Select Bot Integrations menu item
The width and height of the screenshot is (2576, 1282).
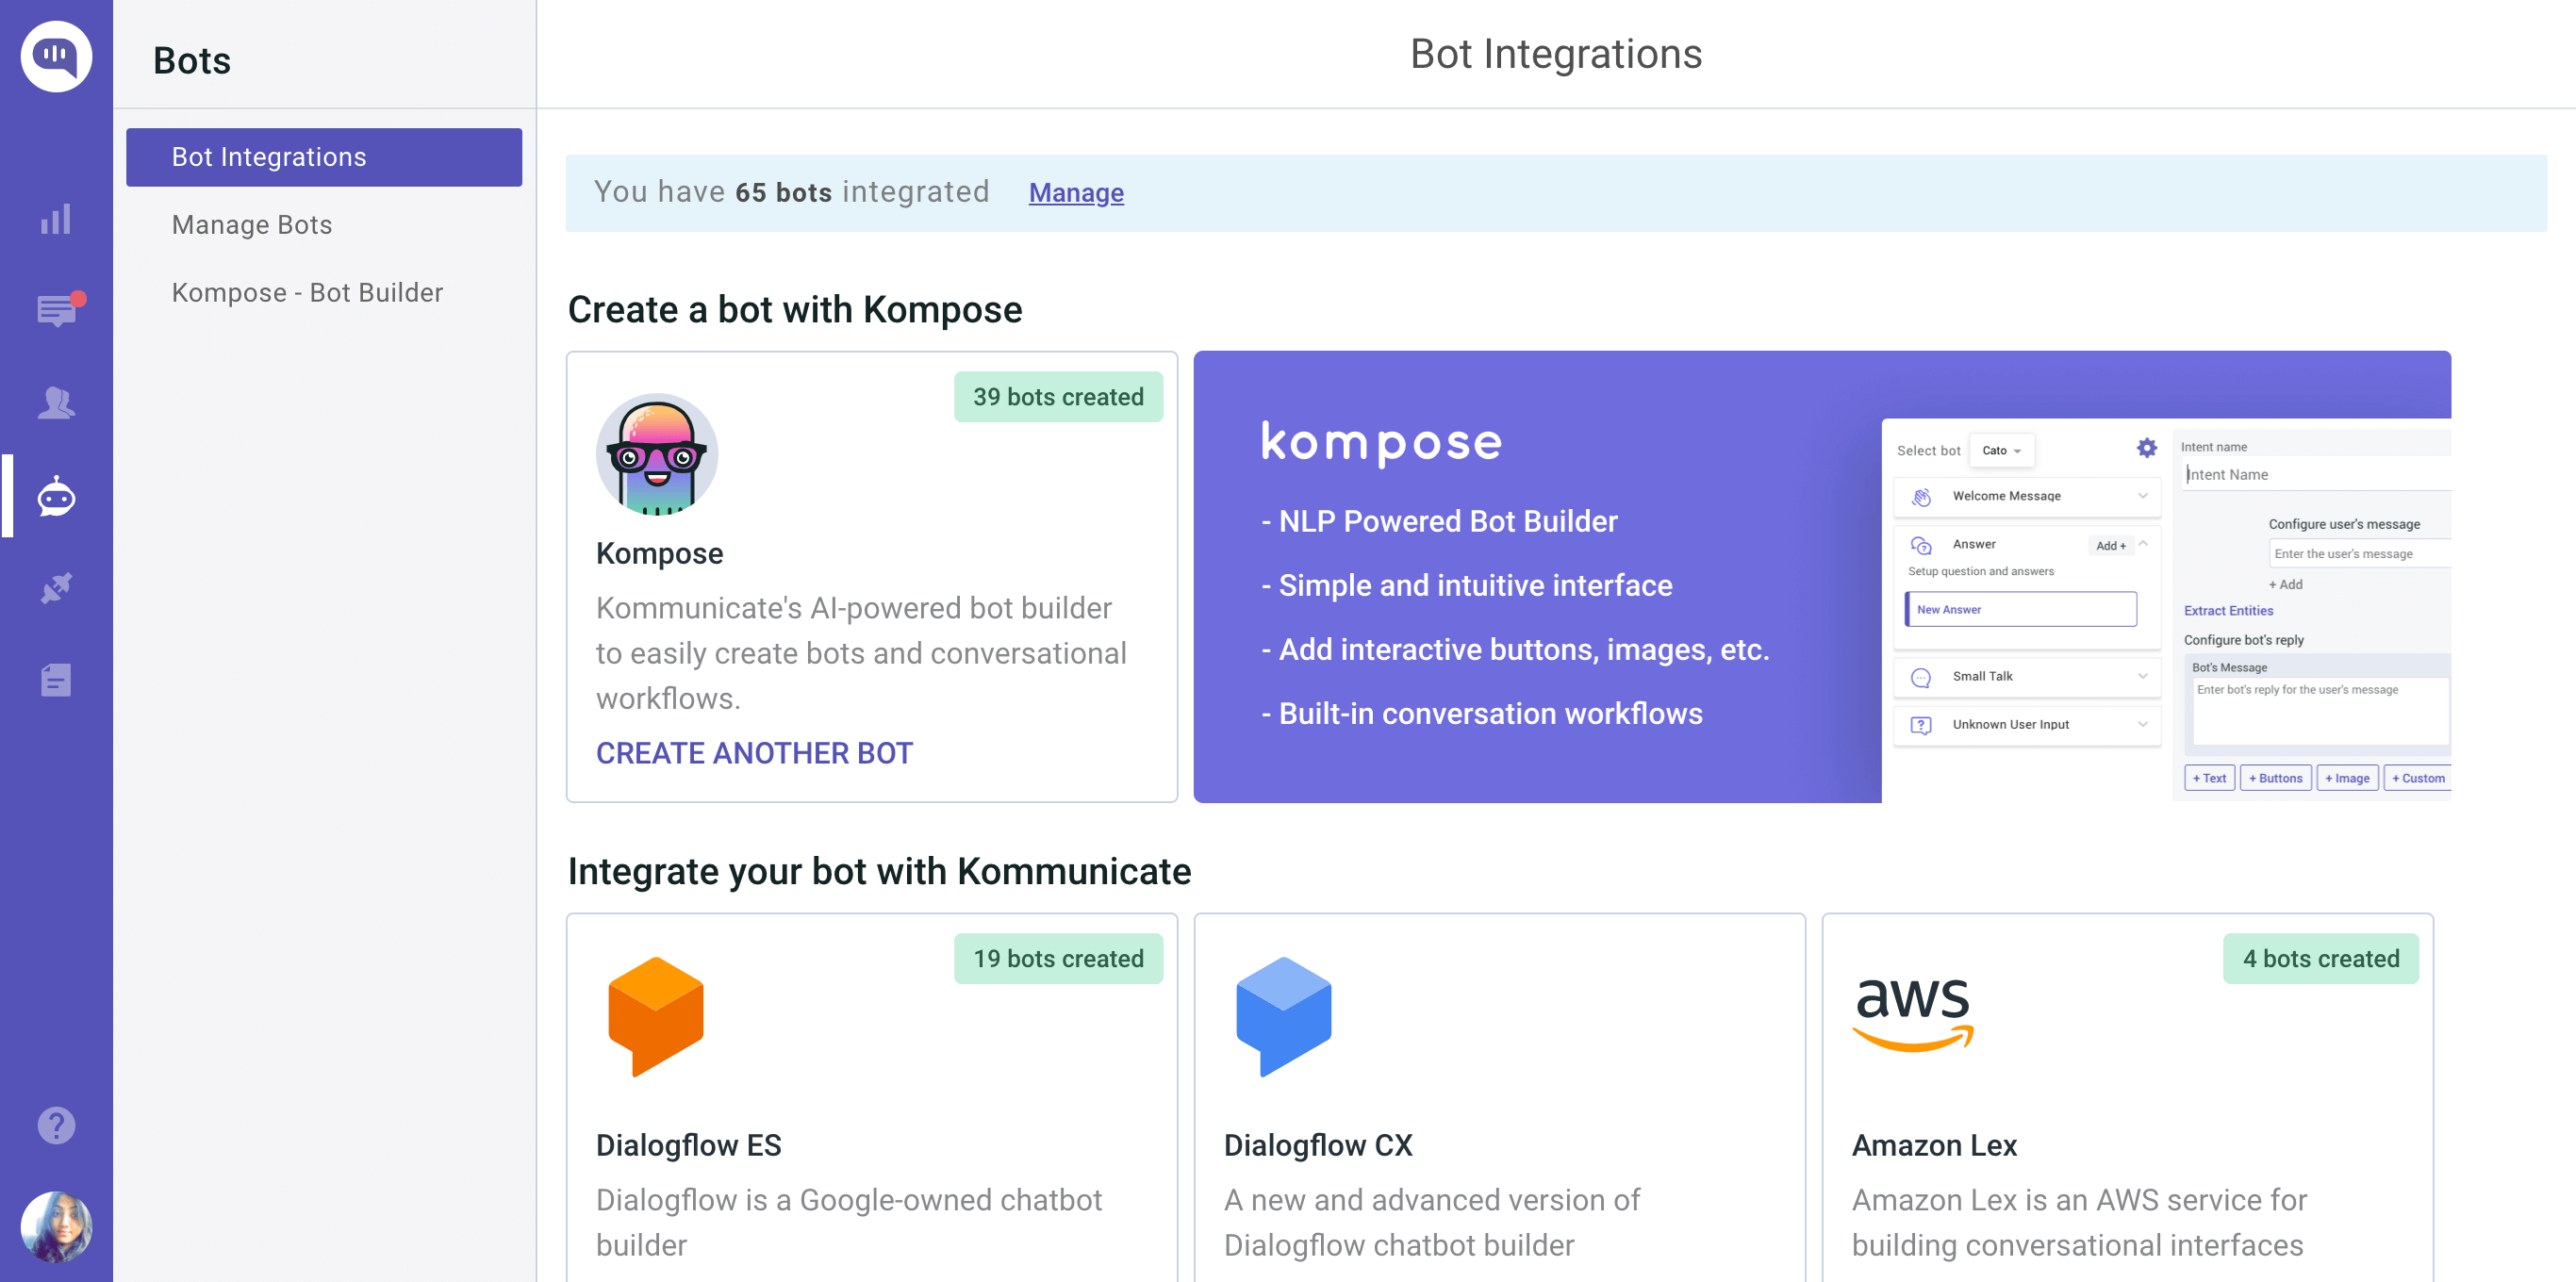[x=324, y=157]
